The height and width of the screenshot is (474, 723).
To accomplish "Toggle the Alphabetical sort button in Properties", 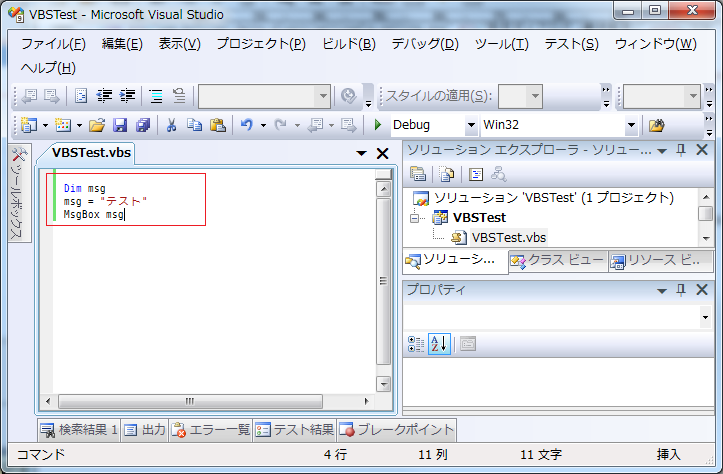I will [439, 344].
